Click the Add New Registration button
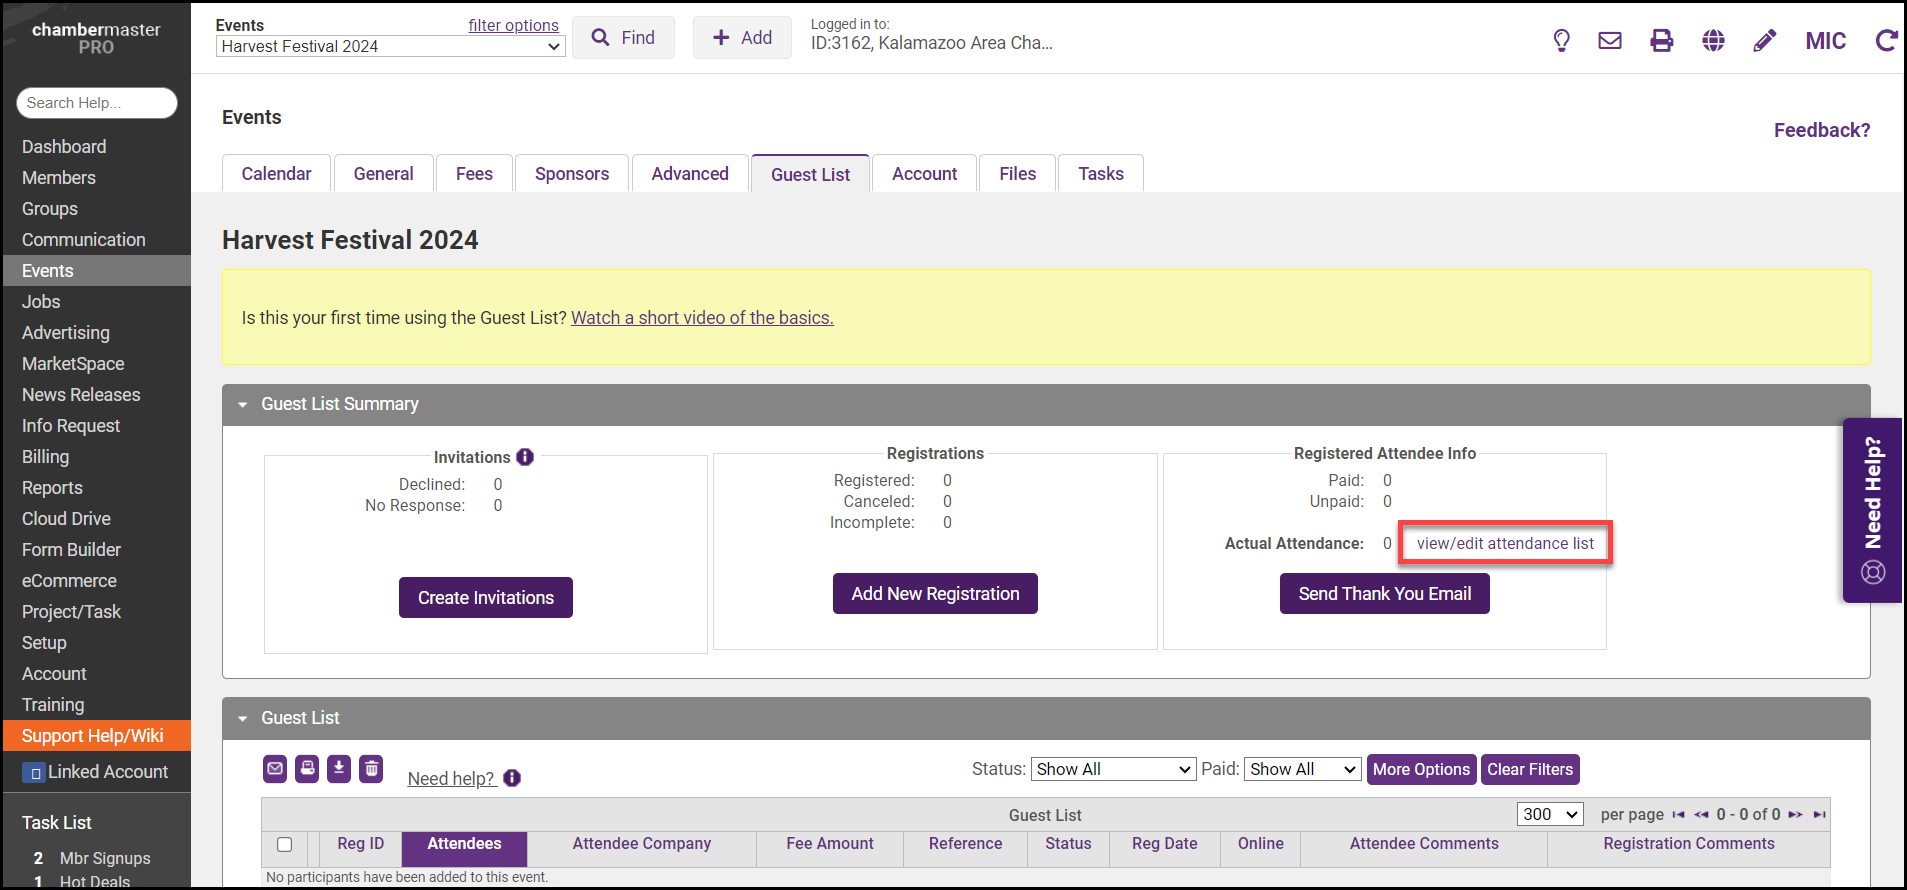Viewport: 1907px width, 890px height. click(935, 594)
